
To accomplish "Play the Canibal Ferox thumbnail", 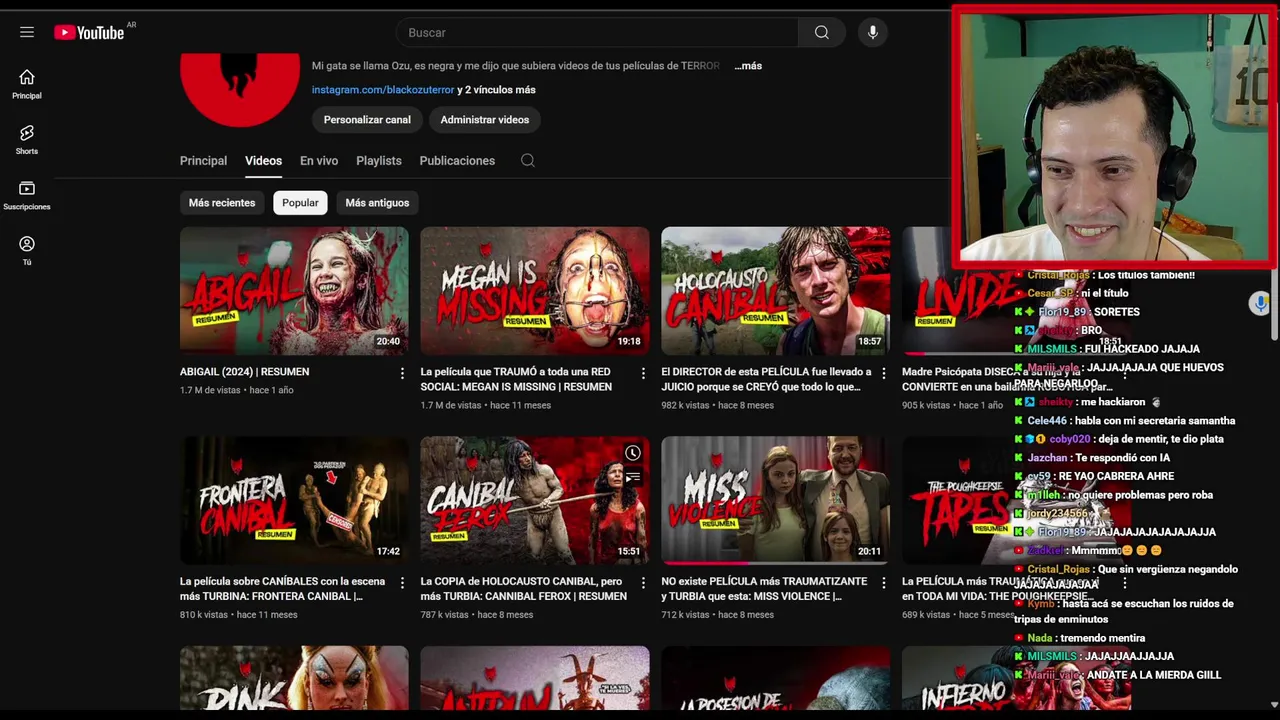I will tap(535, 500).
